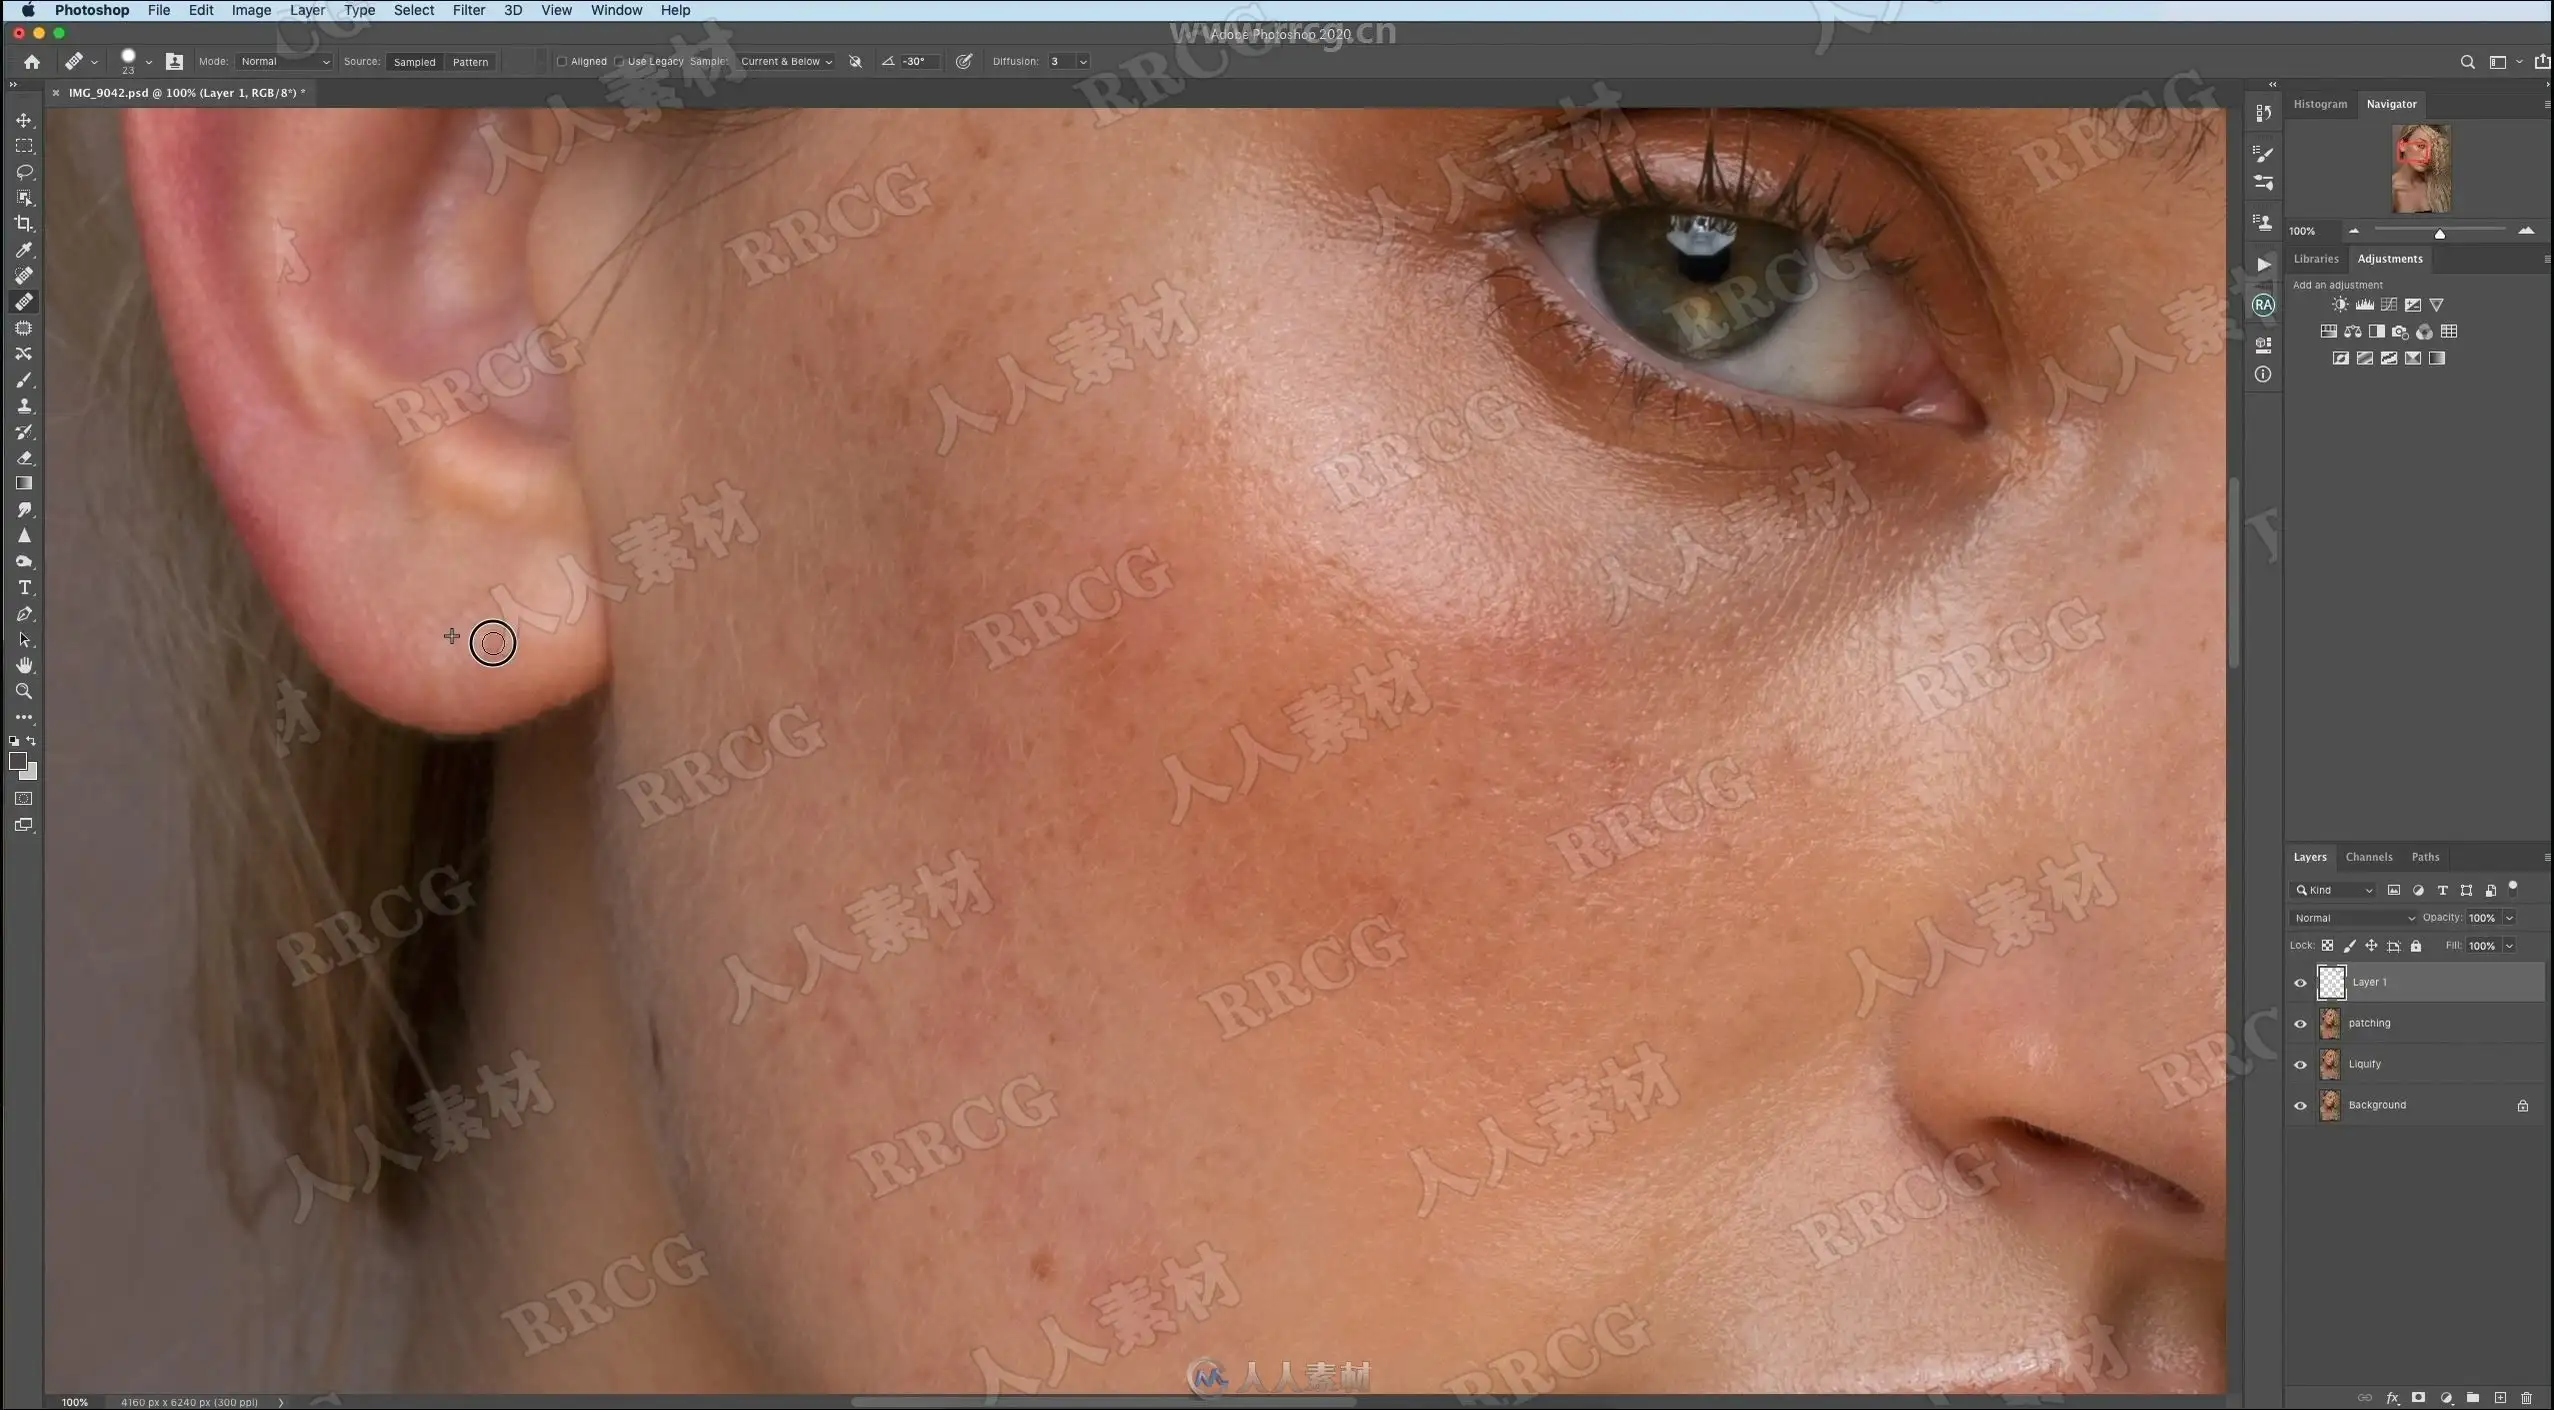Open the Mode Normal dropdown
Image resolution: width=2554 pixels, height=1410 pixels.
point(284,62)
